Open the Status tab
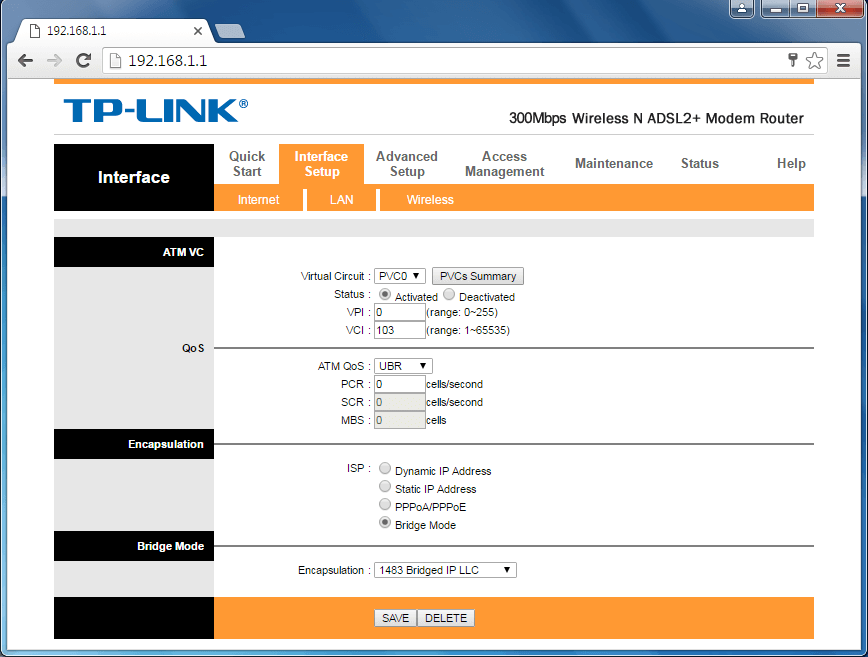Screen dimensions: 868x657 tap(700, 163)
